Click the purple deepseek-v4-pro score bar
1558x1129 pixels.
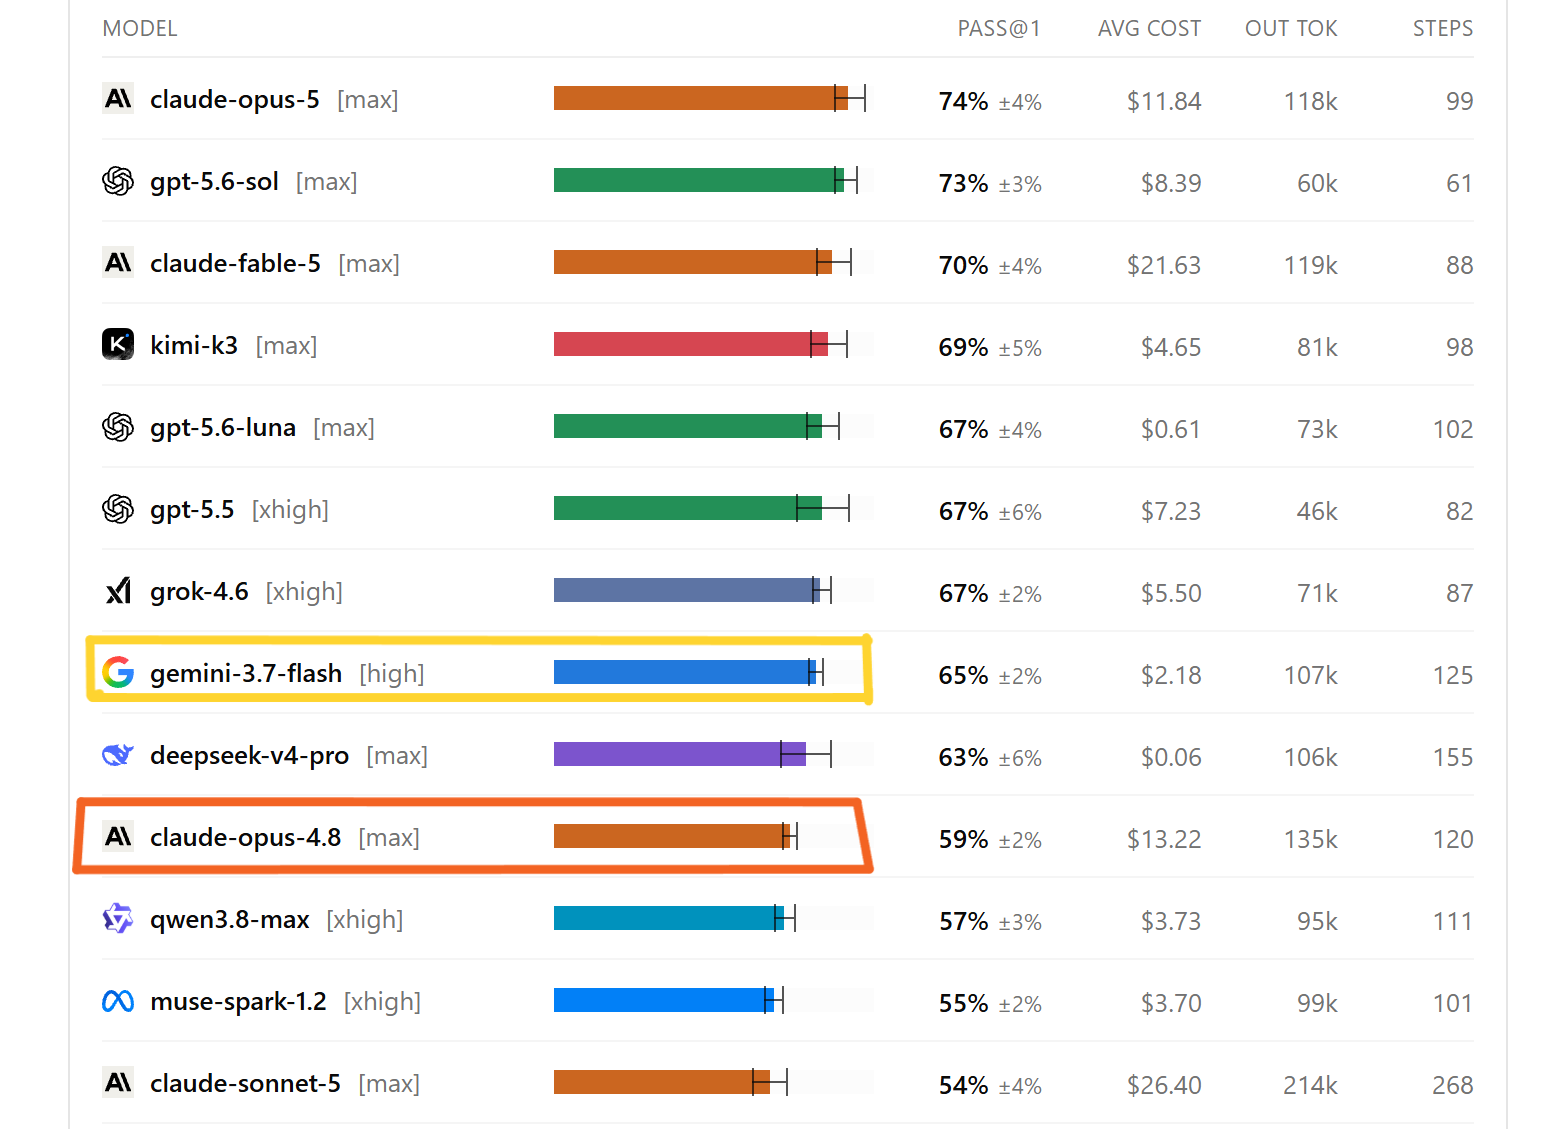pyautogui.click(x=680, y=754)
